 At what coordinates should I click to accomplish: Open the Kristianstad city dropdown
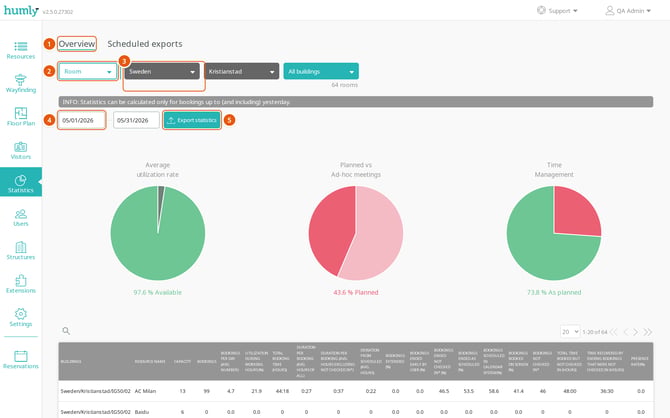pyautogui.click(x=241, y=71)
